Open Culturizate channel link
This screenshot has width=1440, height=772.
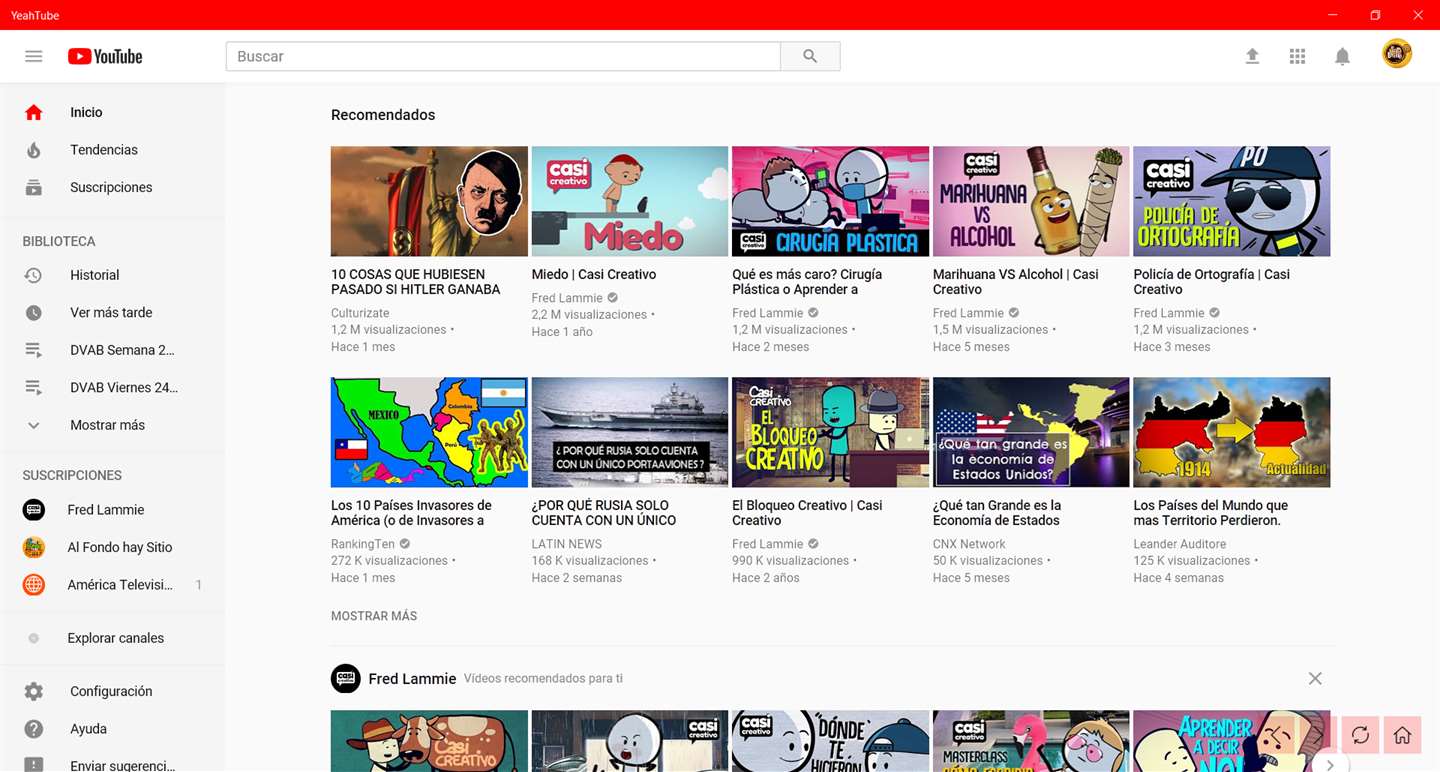(360, 313)
